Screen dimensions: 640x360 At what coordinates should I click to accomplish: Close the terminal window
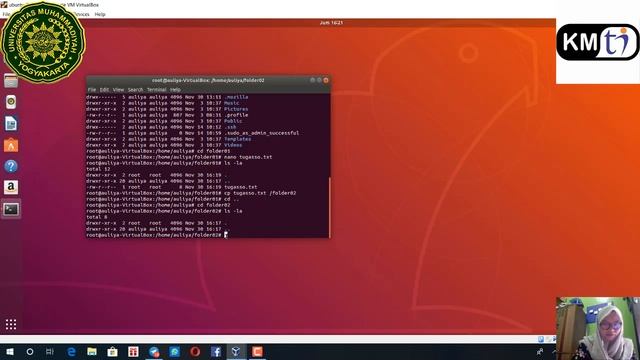point(326,80)
